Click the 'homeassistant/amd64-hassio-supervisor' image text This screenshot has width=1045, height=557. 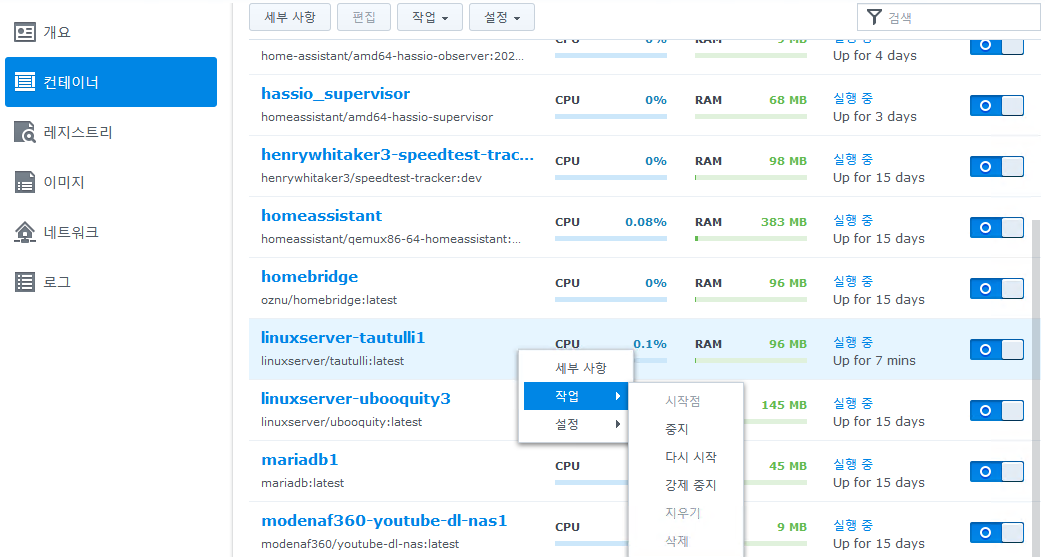[377, 117]
